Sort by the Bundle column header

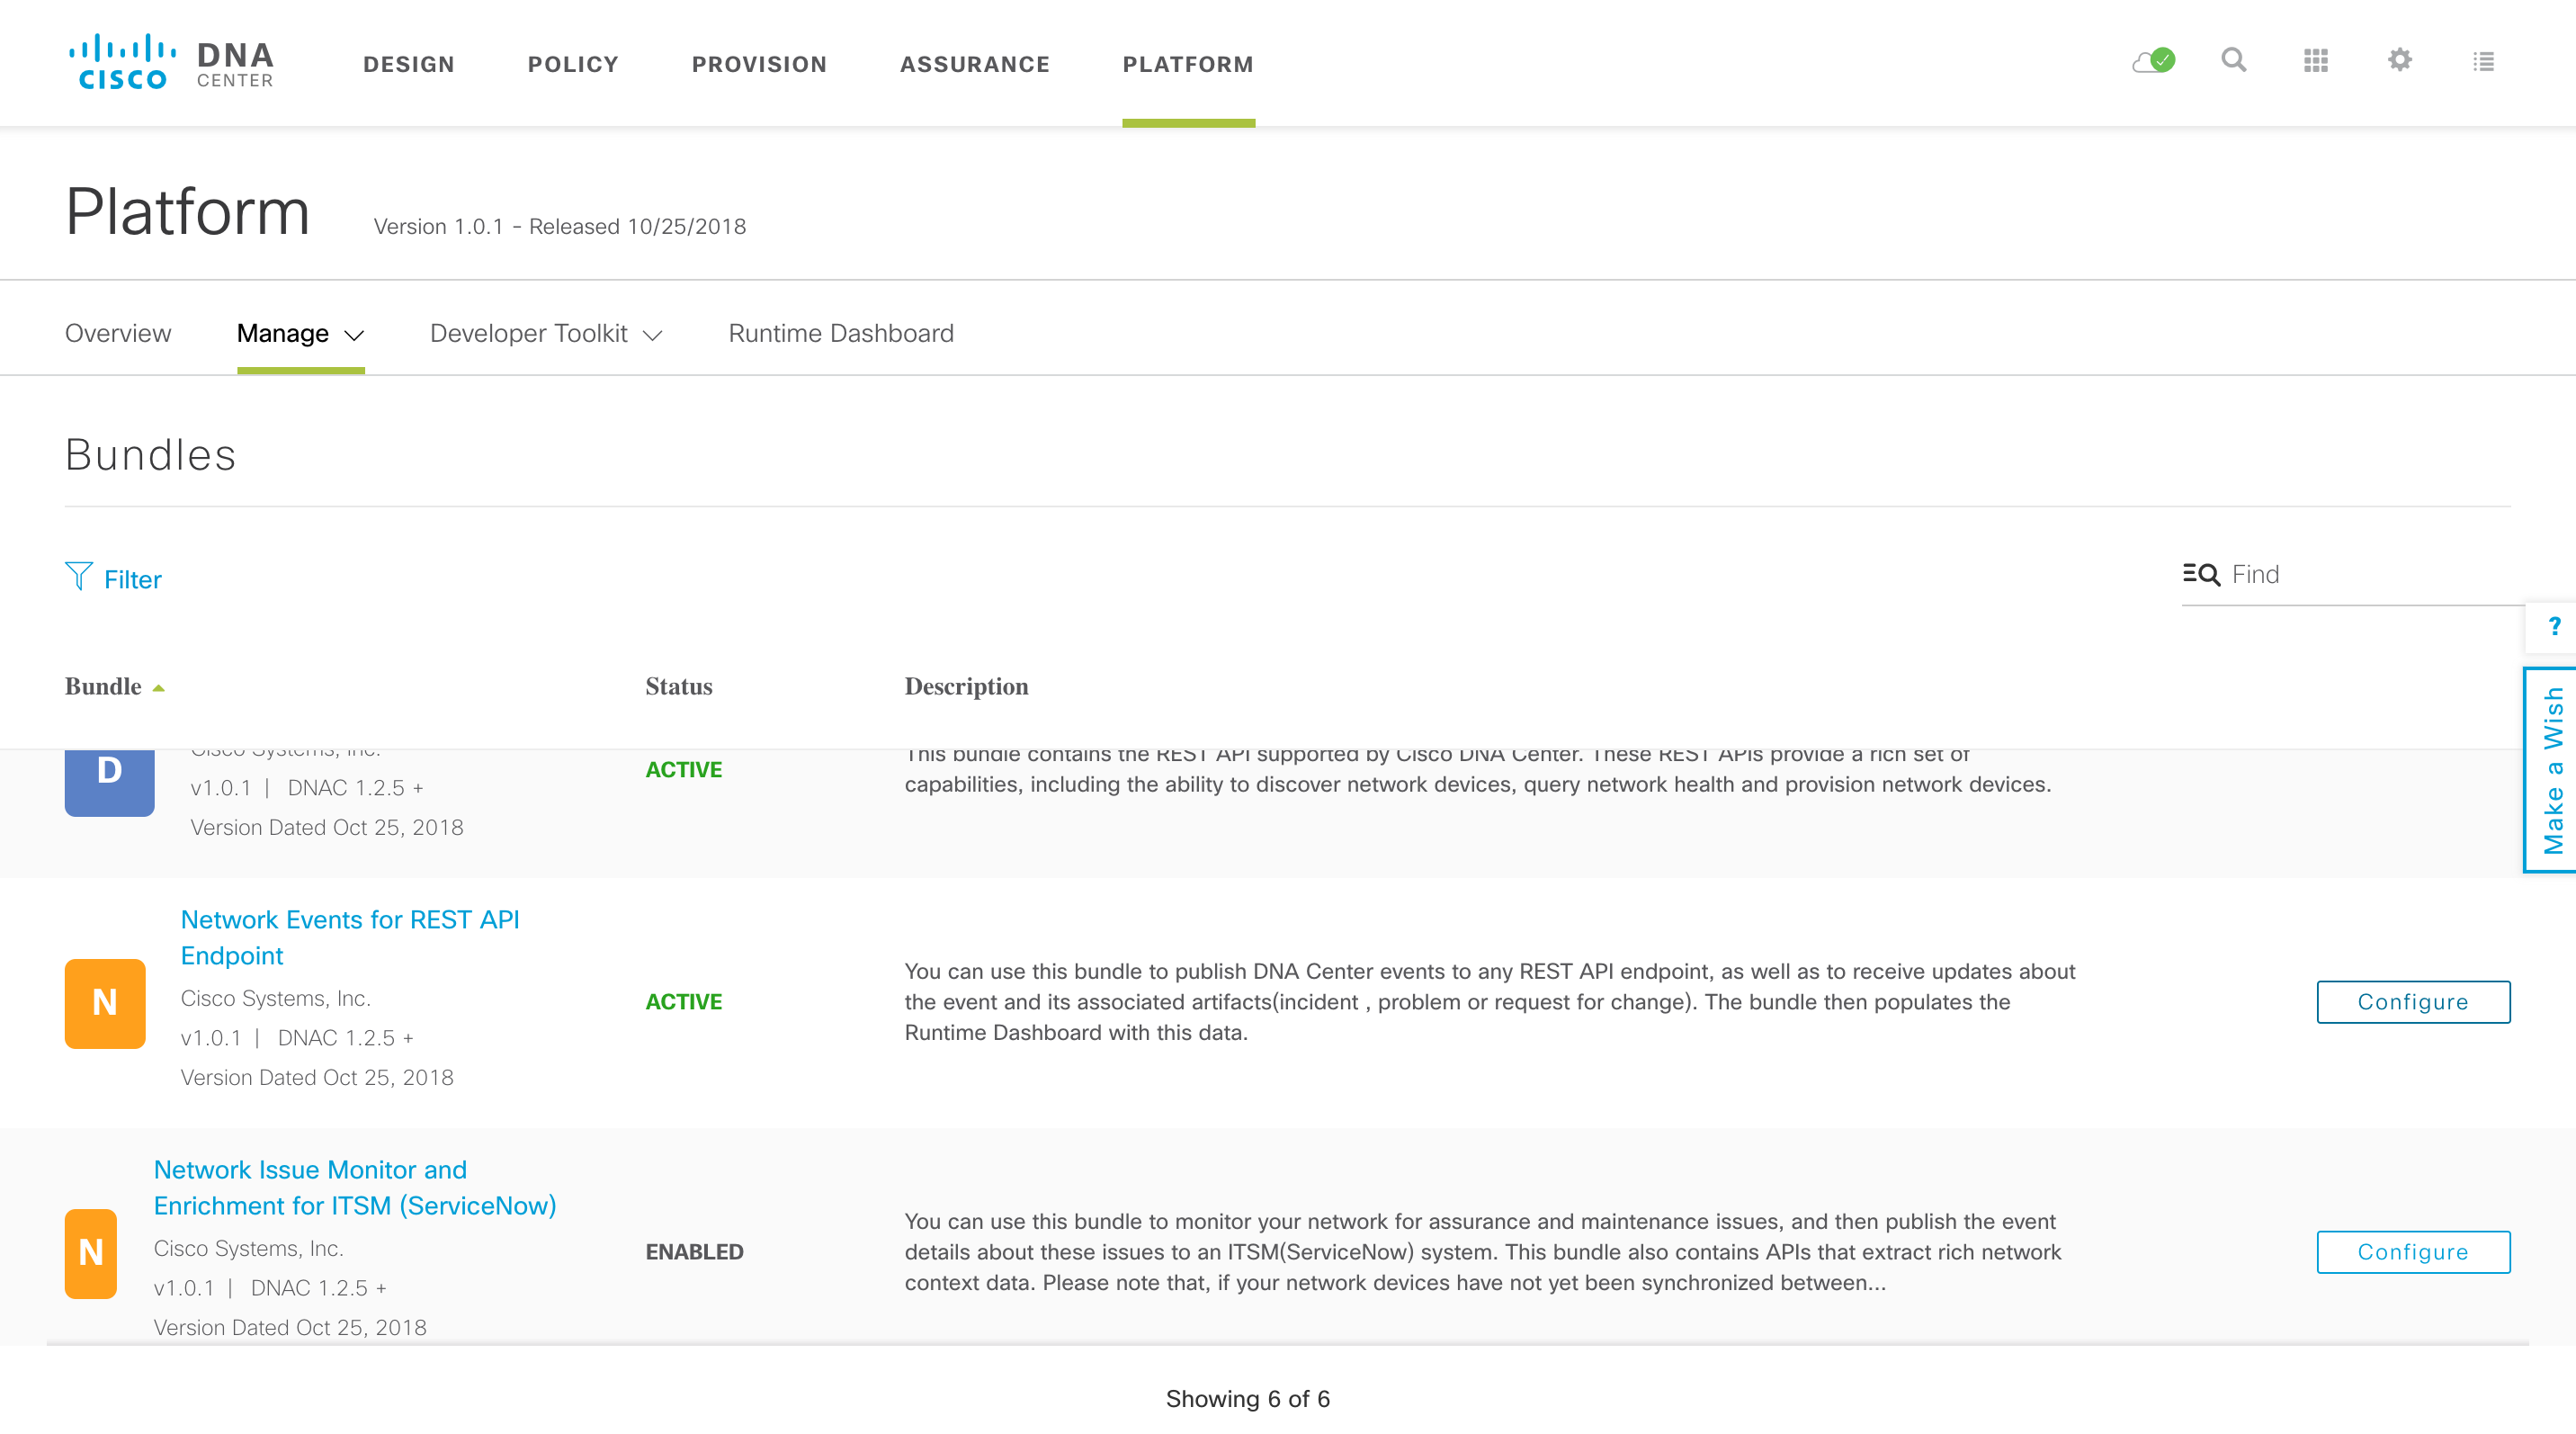click(x=104, y=687)
